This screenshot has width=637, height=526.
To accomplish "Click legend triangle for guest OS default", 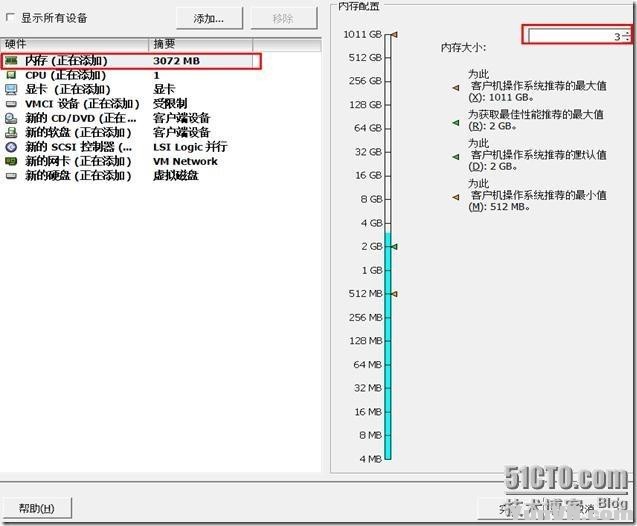I will tap(456, 157).
